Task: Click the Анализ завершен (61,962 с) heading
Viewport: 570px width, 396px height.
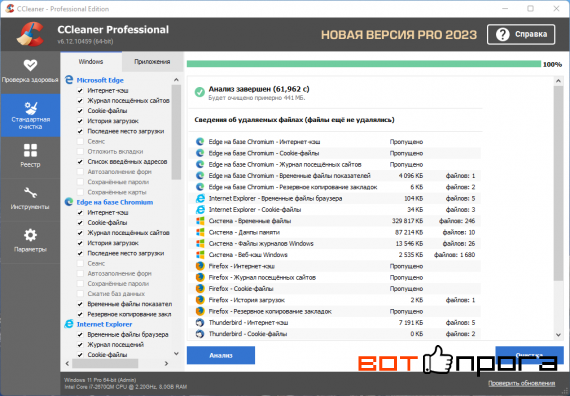Action: [259, 89]
